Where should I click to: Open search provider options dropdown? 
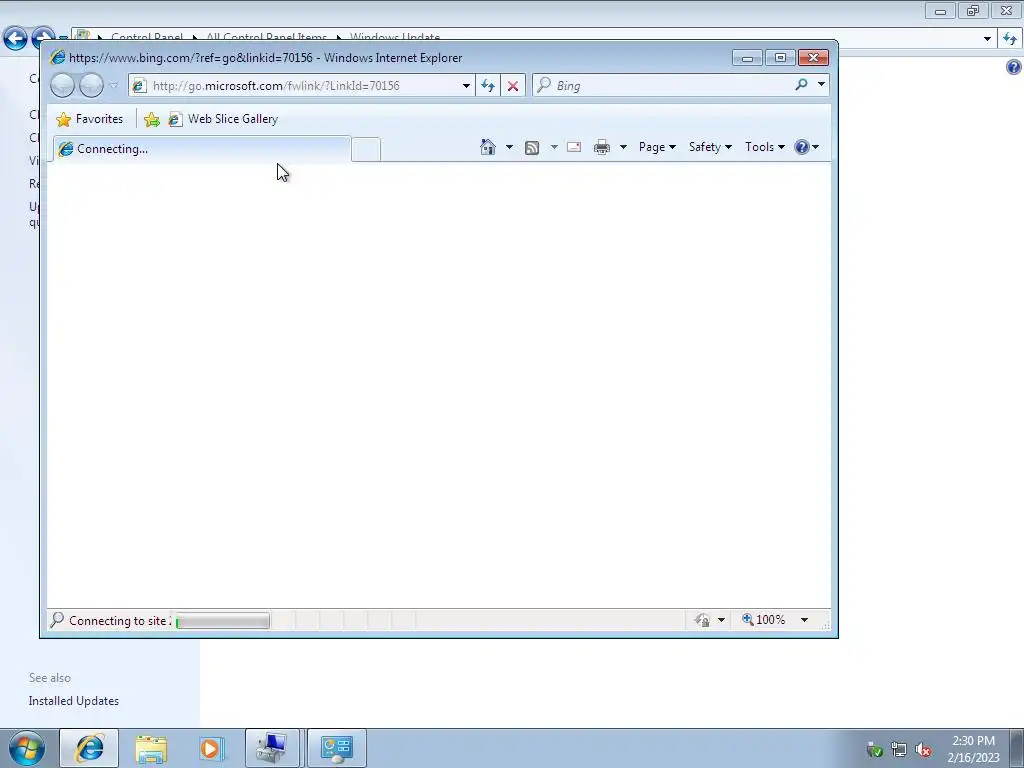(x=822, y=85)
